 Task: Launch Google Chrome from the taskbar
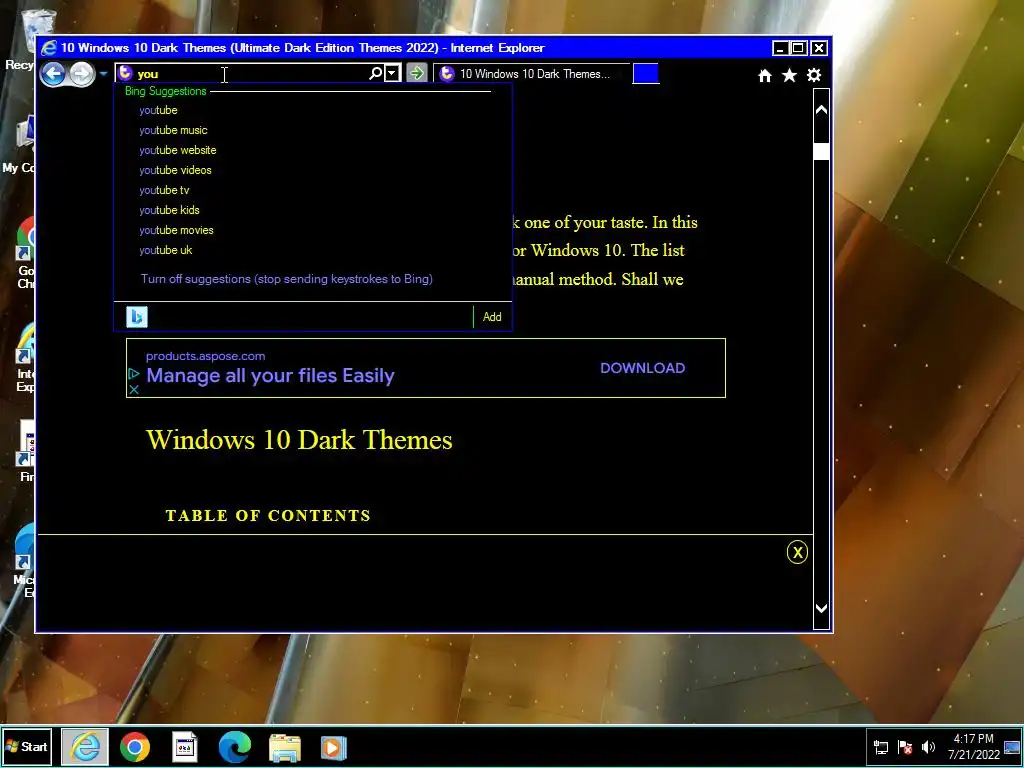pyautogui.click(x=135, y=747)
